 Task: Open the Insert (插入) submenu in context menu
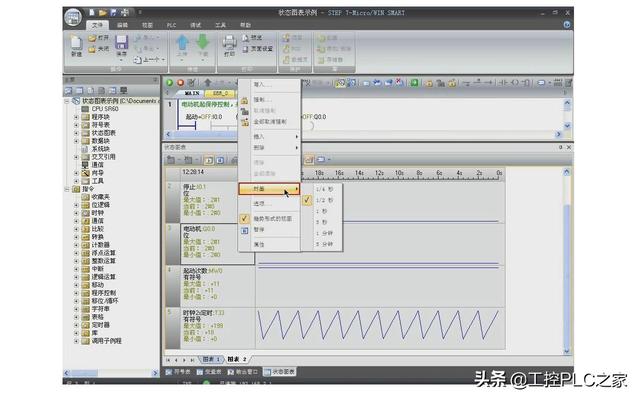(269, 136)
